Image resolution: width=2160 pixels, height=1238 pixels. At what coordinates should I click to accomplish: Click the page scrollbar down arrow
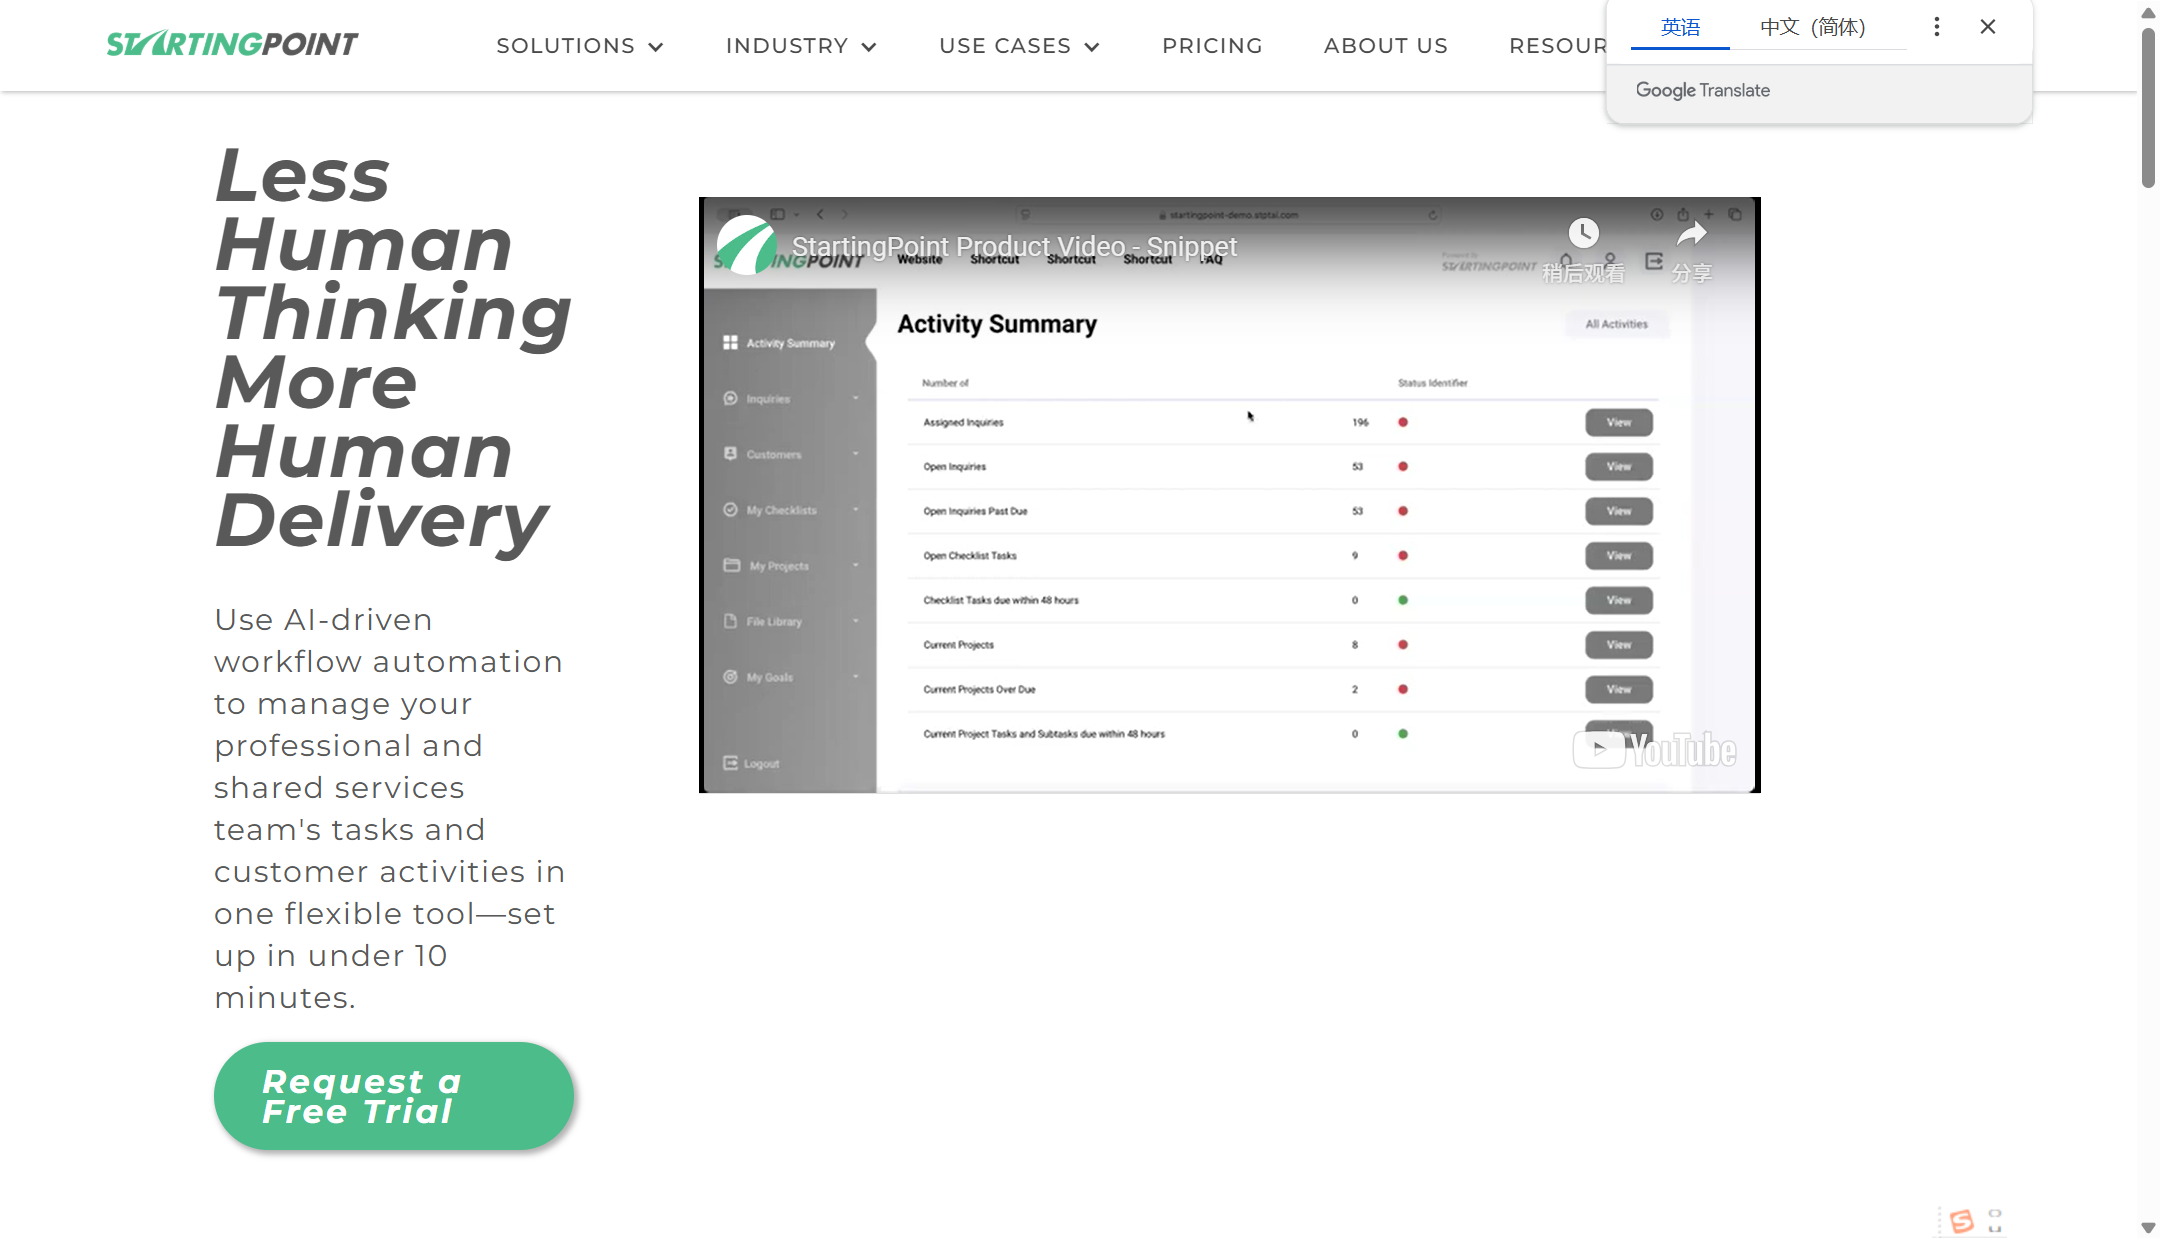[2147, 1227]
